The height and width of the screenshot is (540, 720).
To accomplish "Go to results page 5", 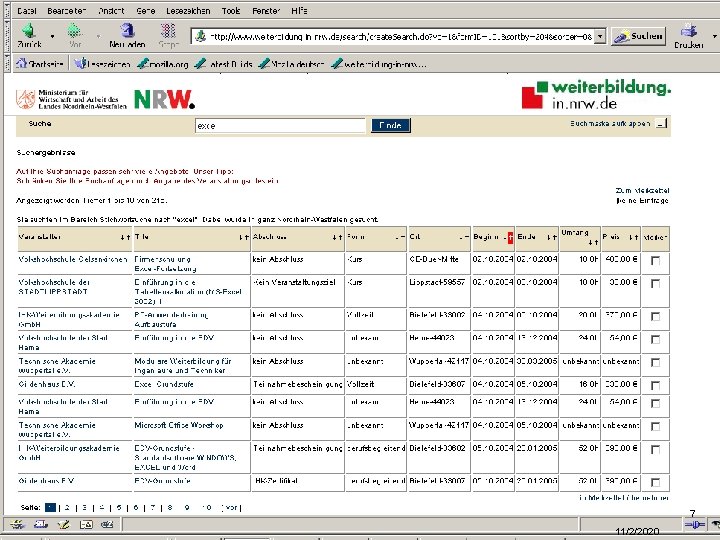I will pos(119,507).
